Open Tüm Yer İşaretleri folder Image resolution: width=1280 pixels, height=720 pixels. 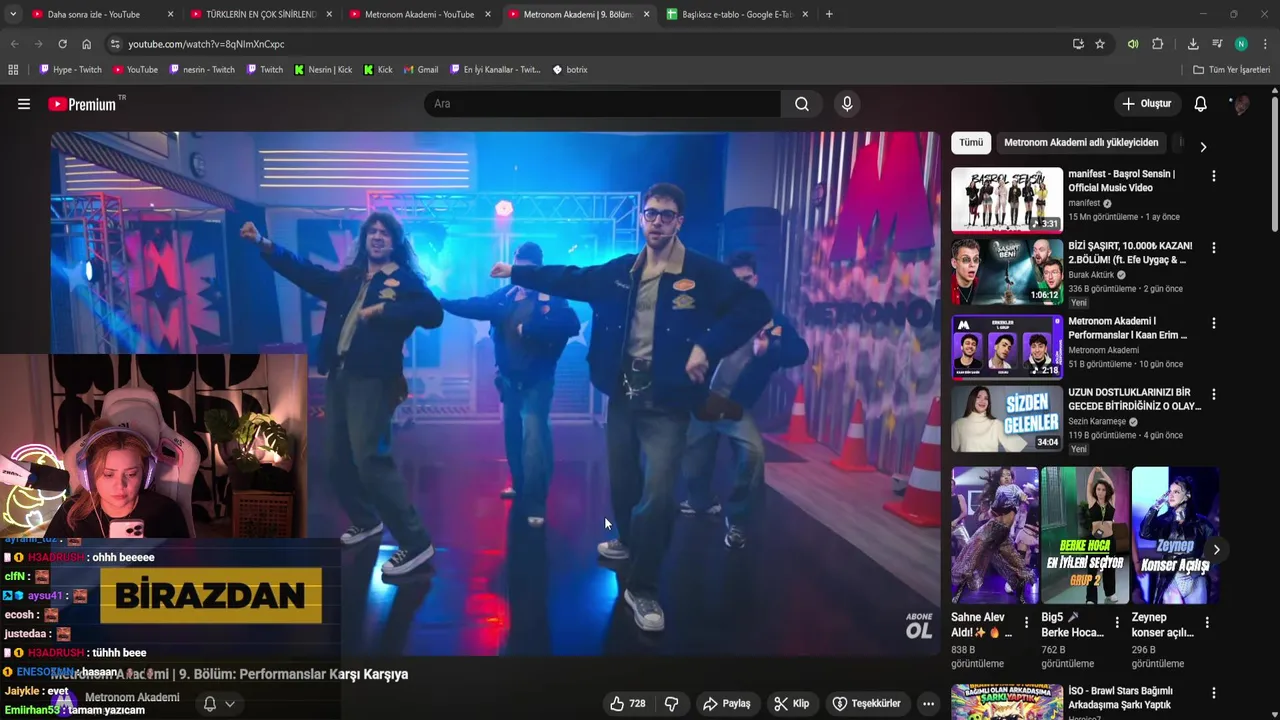click(x=1232, y=70)
